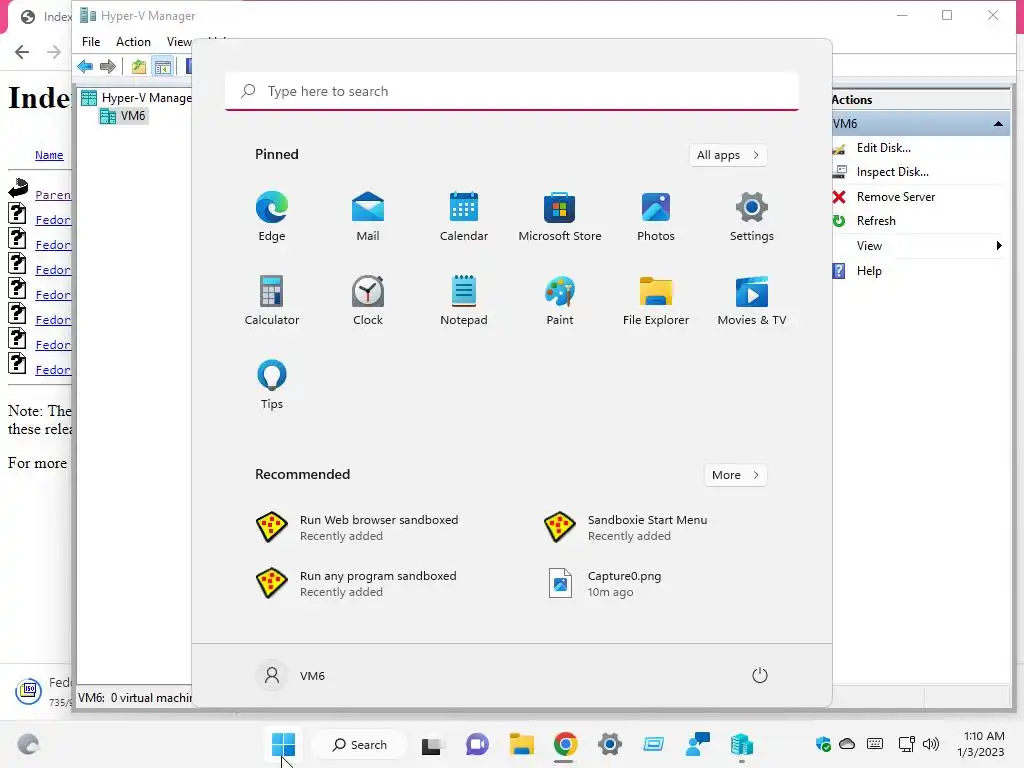Open VM6 user account menu
The width and height of the screenshot is (1024, 768).
292,675
